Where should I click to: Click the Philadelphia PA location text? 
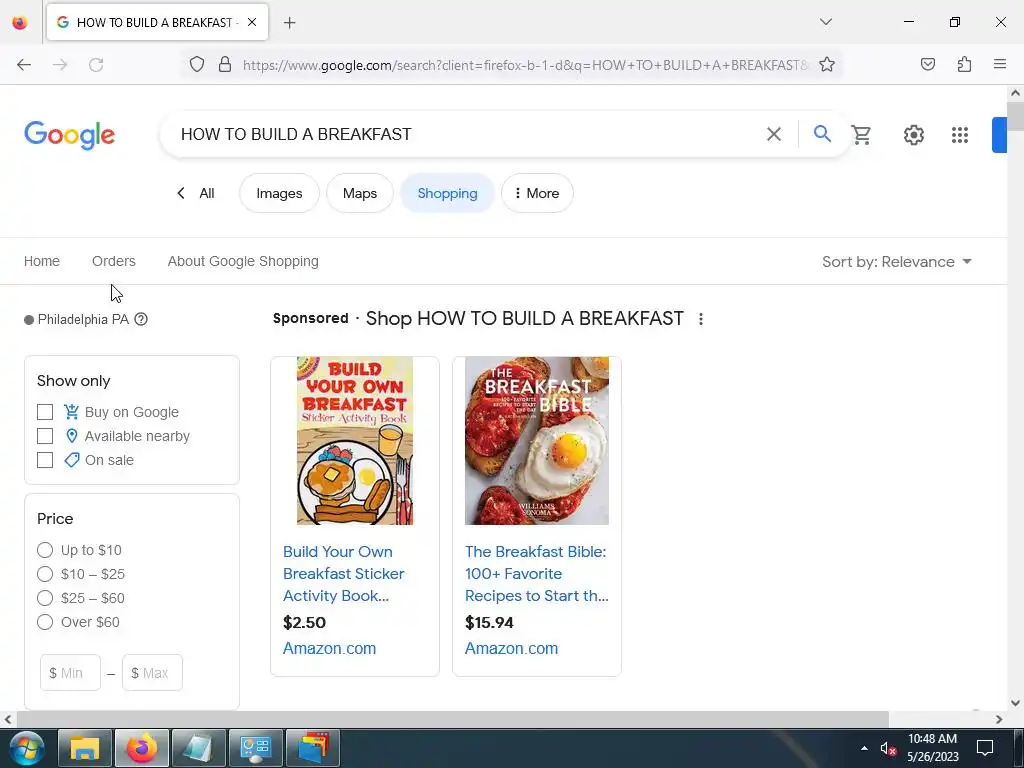coord(84,319)
